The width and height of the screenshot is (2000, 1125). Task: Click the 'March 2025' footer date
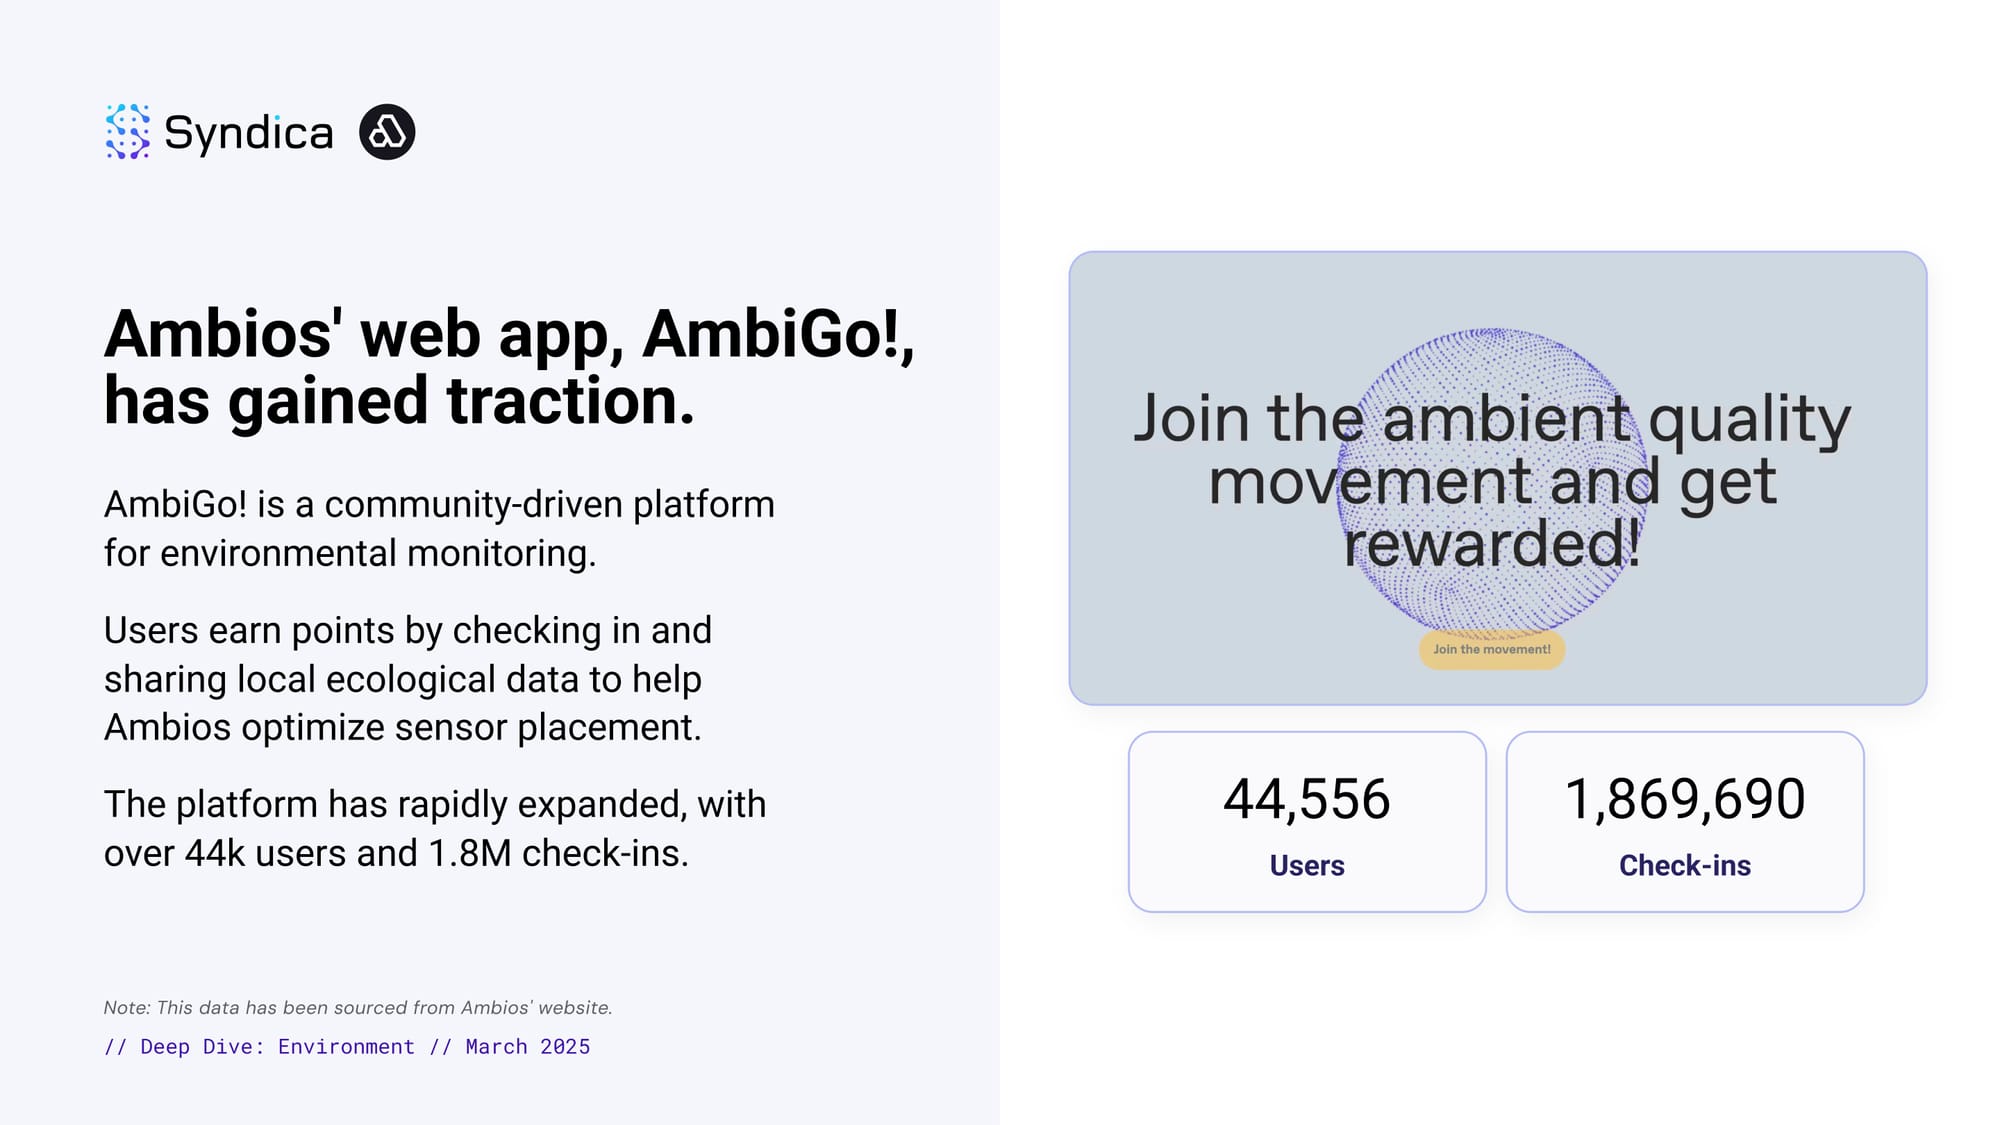point(528,1047)
